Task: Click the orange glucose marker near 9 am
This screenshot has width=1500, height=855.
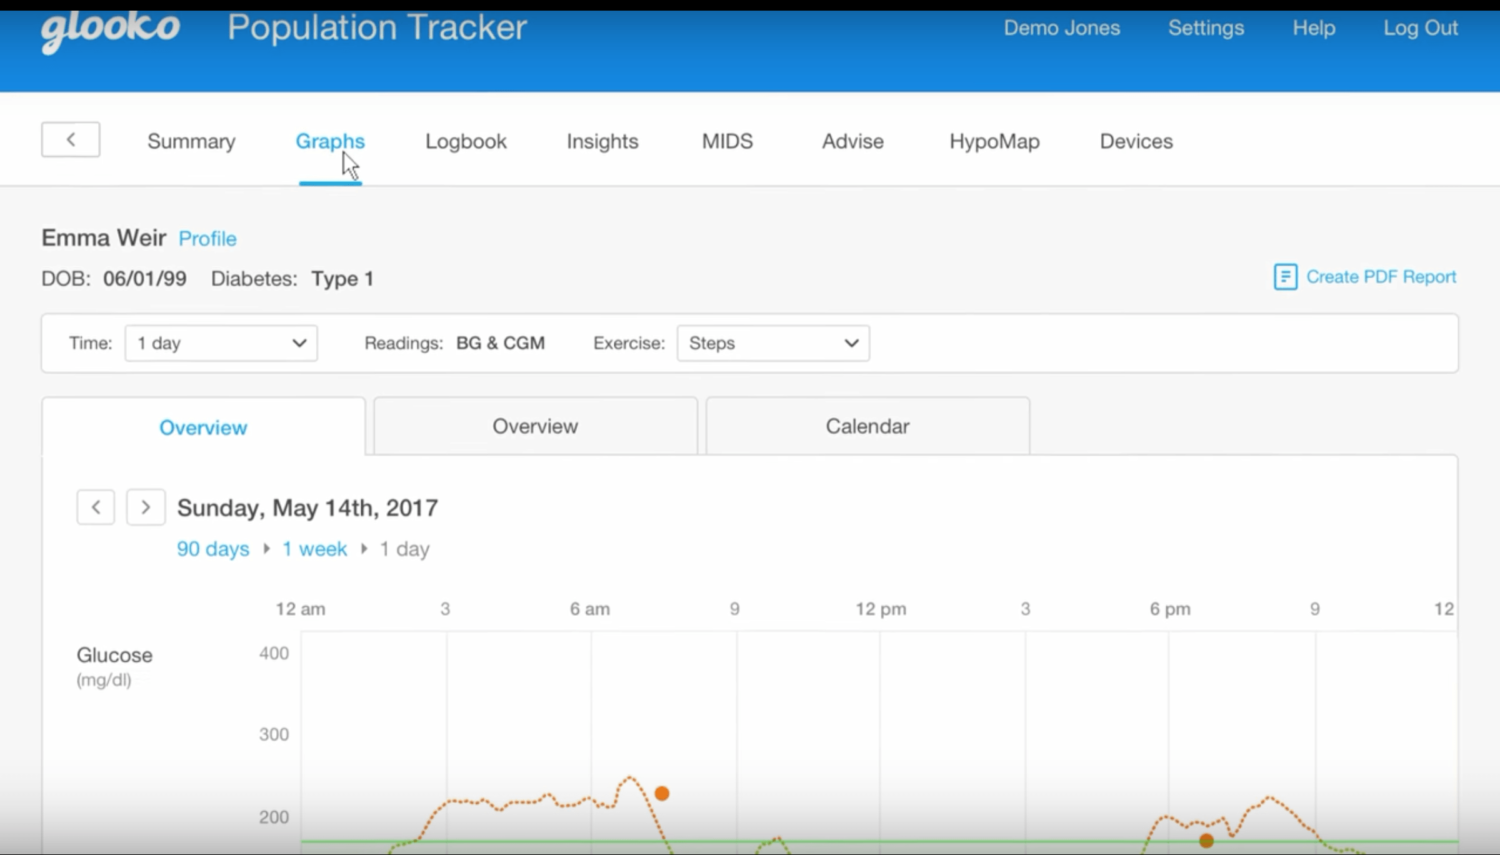Action: [x=661, y=793]
